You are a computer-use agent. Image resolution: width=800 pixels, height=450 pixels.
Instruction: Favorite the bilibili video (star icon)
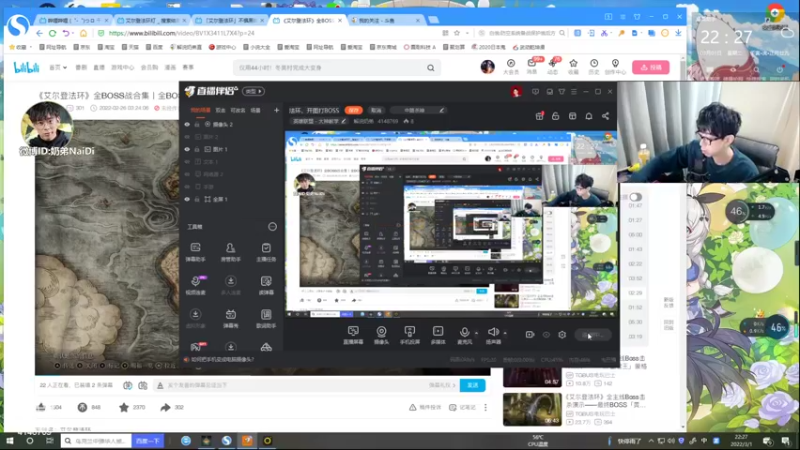tap(123, 407)
